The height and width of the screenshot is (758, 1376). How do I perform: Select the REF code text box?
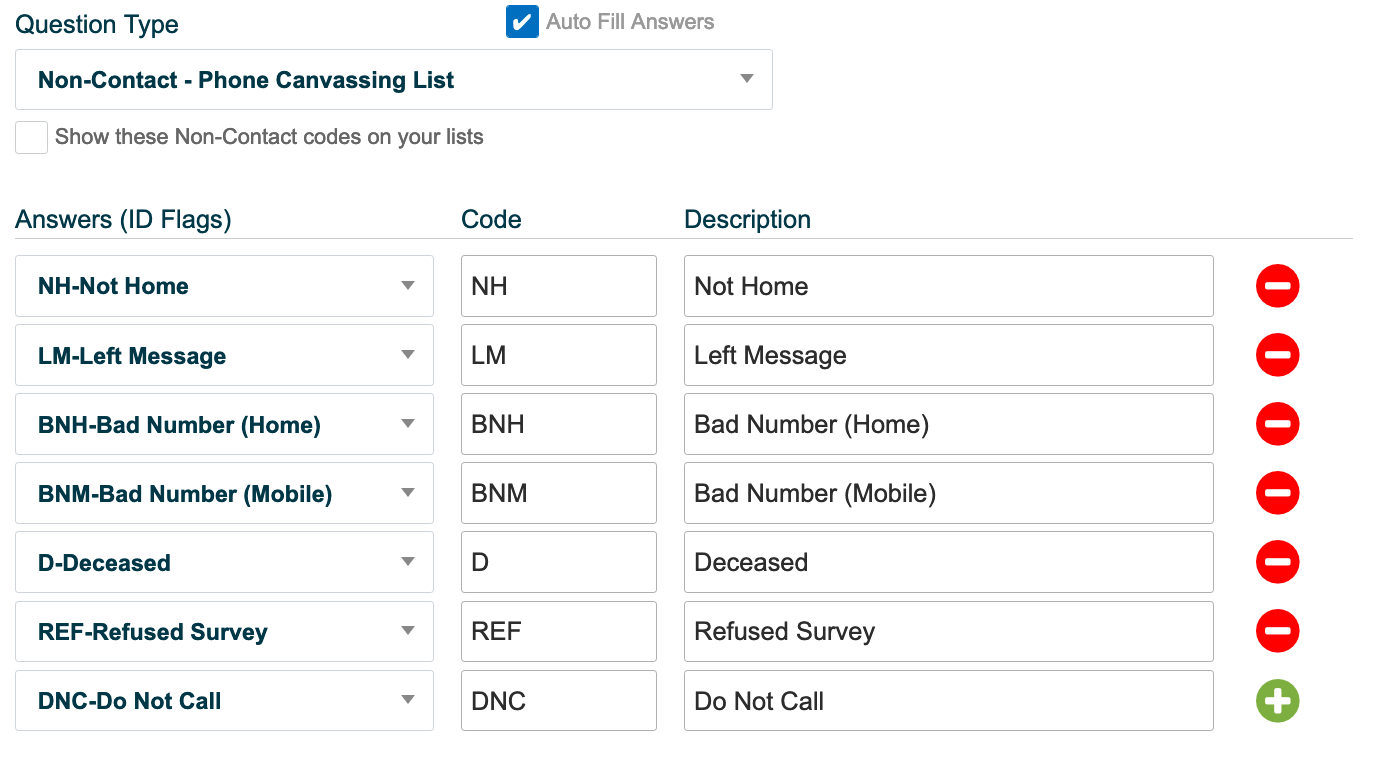coord(559,631)
